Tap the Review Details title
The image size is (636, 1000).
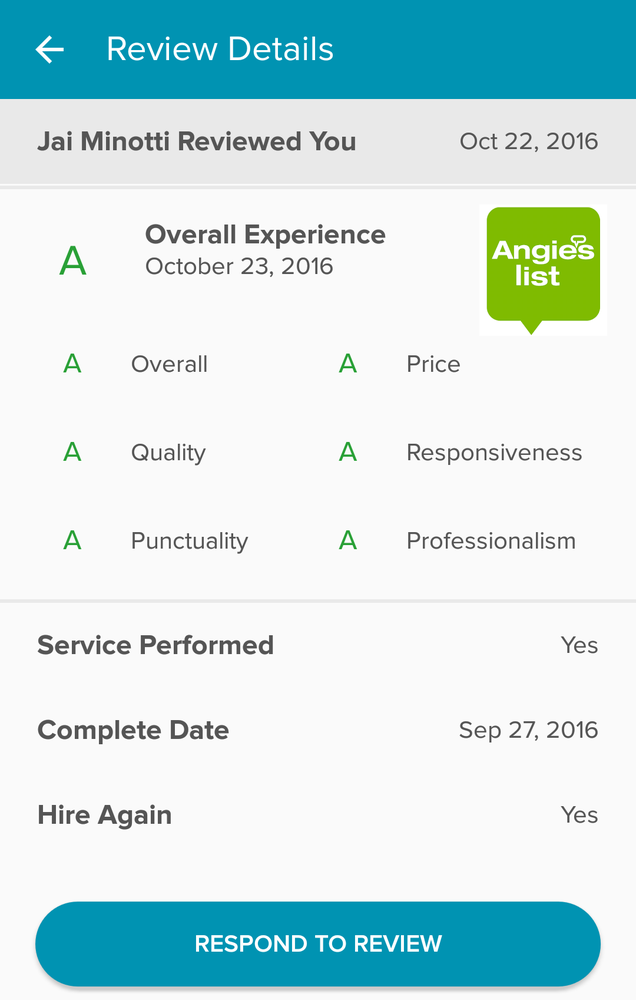click(x=220, y=49)
